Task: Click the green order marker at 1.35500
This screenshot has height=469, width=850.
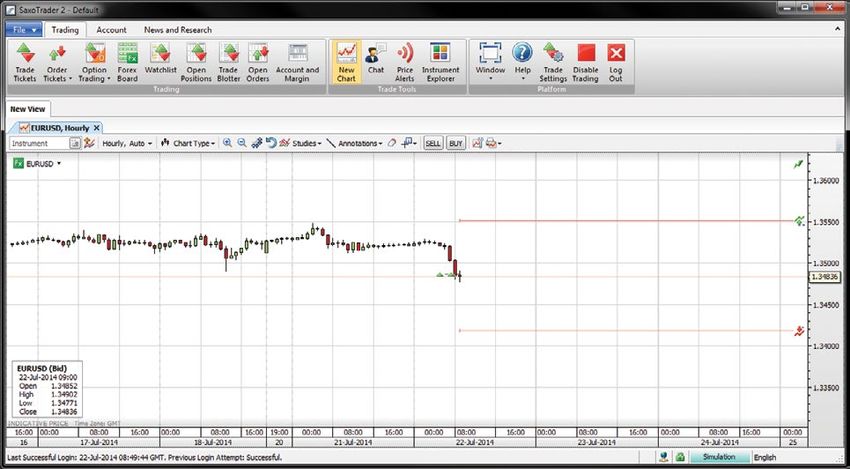Action: 799,221
